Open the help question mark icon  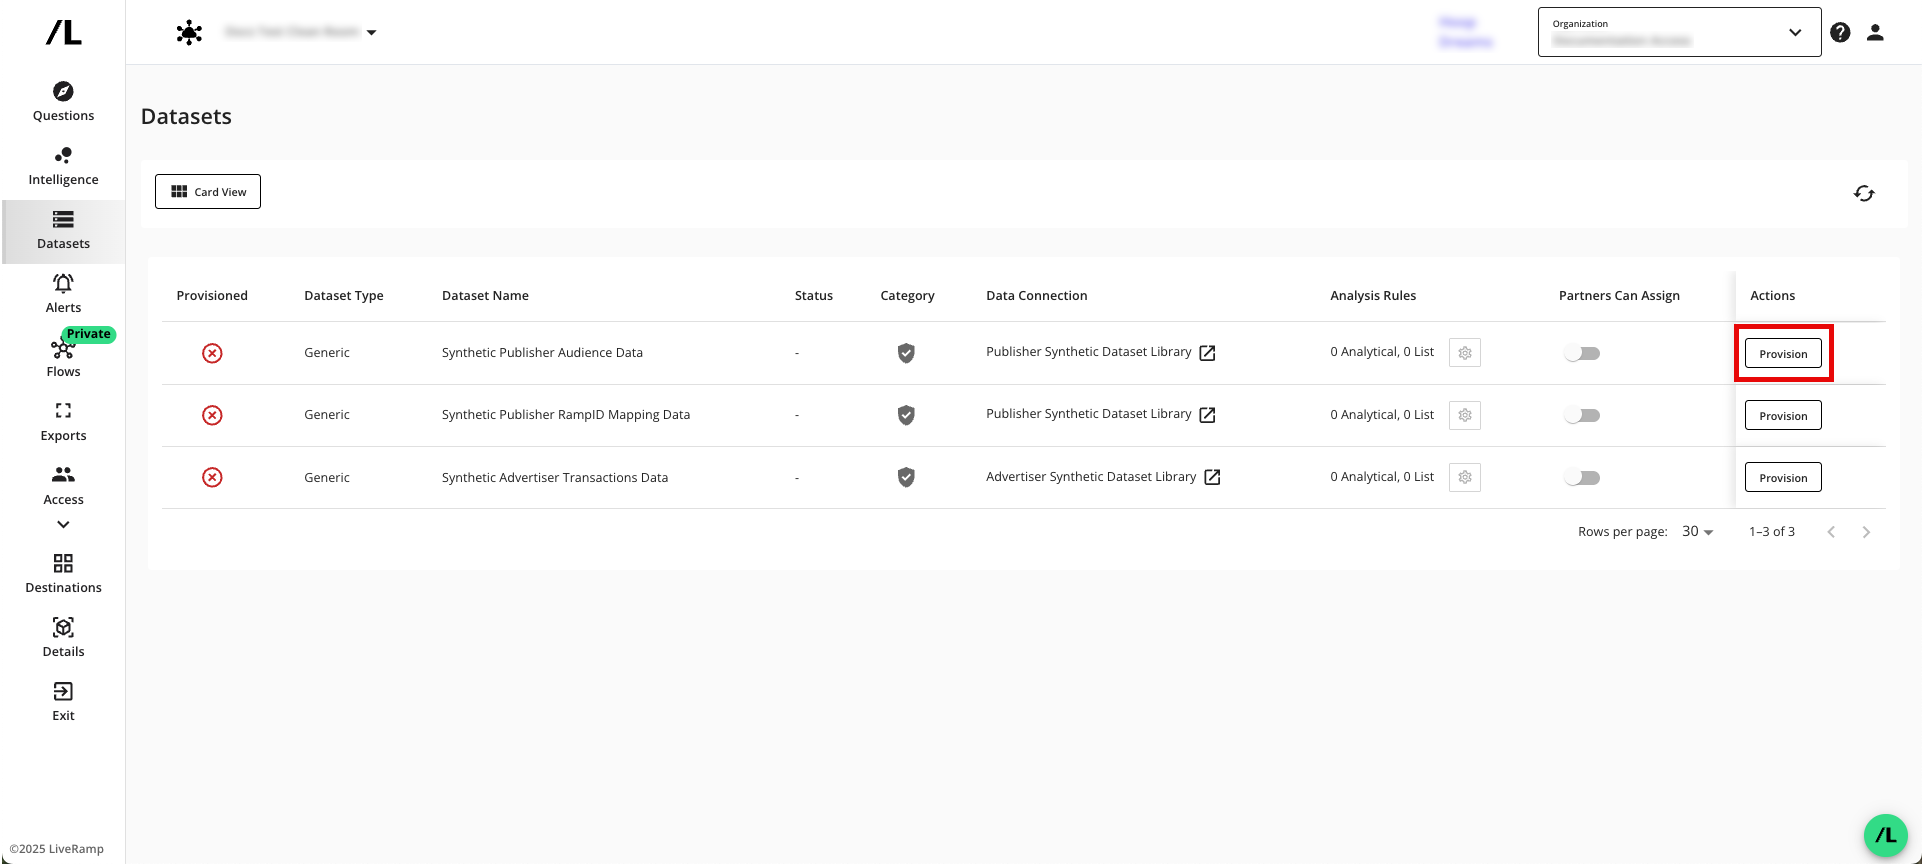coord(1840,32)
